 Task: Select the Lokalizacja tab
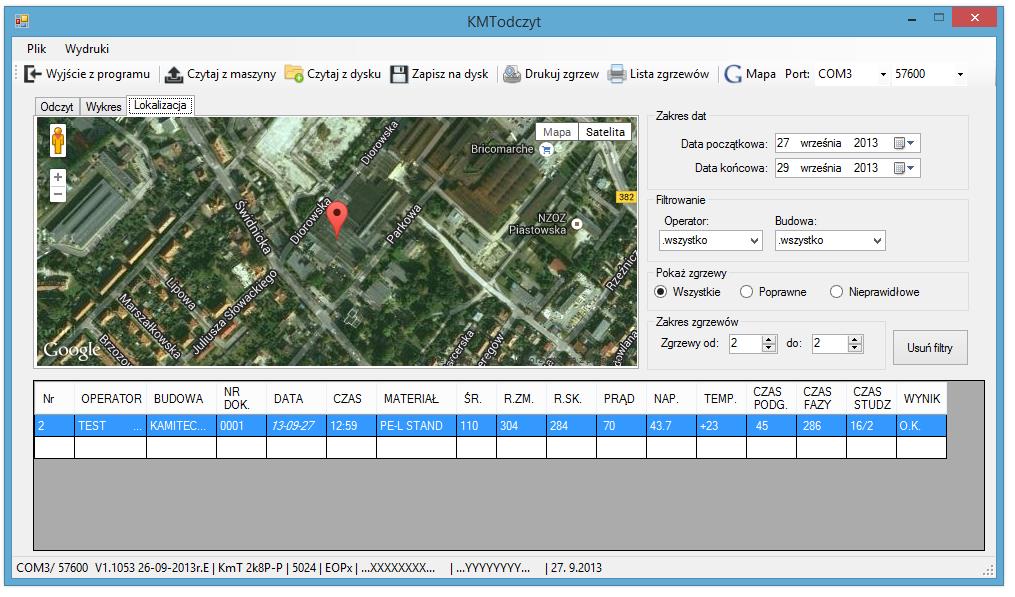click(x=160, y=105)
